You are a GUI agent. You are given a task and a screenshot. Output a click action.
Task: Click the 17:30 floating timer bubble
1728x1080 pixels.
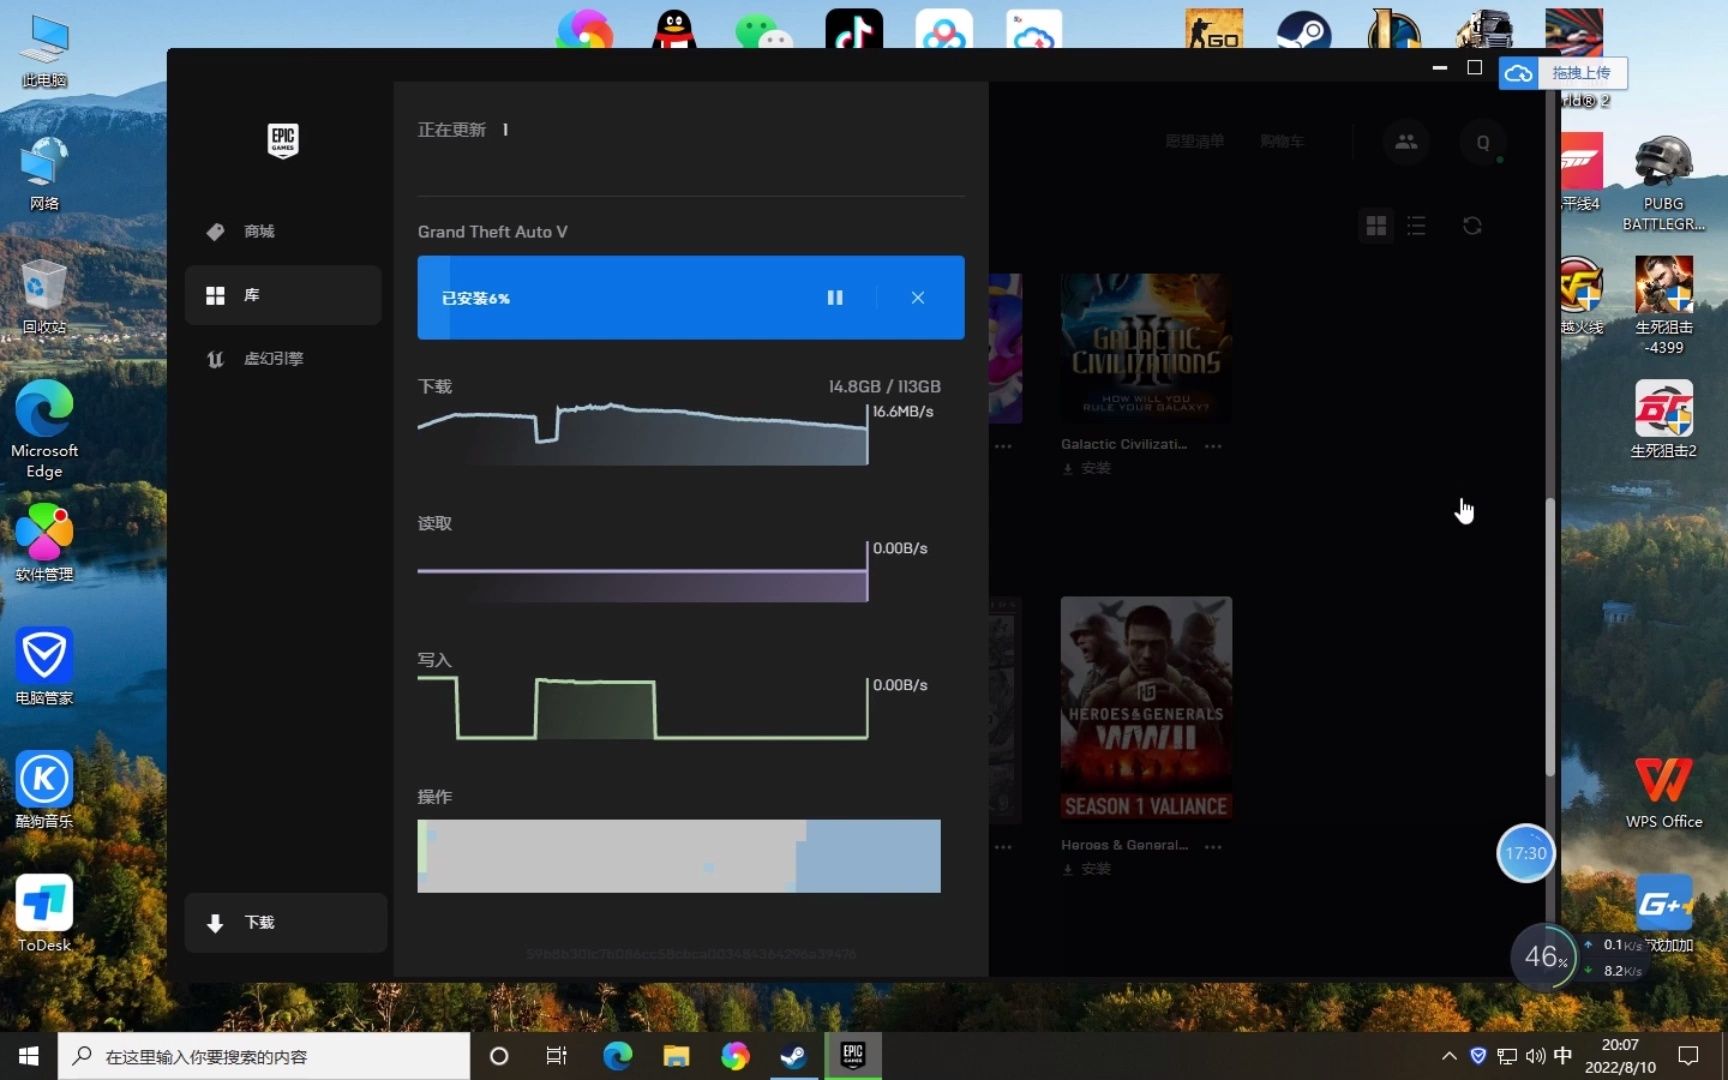tap(1525, 853)
